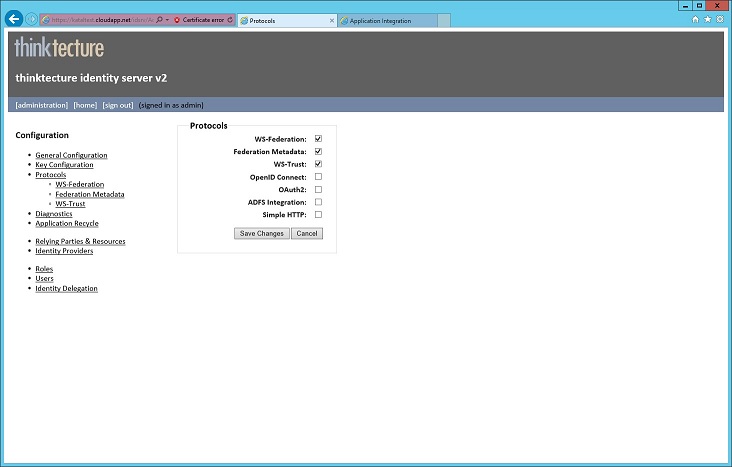Open the browser Tools gear icon
Viewport: 732px width, 467px height.
[720, 19]
